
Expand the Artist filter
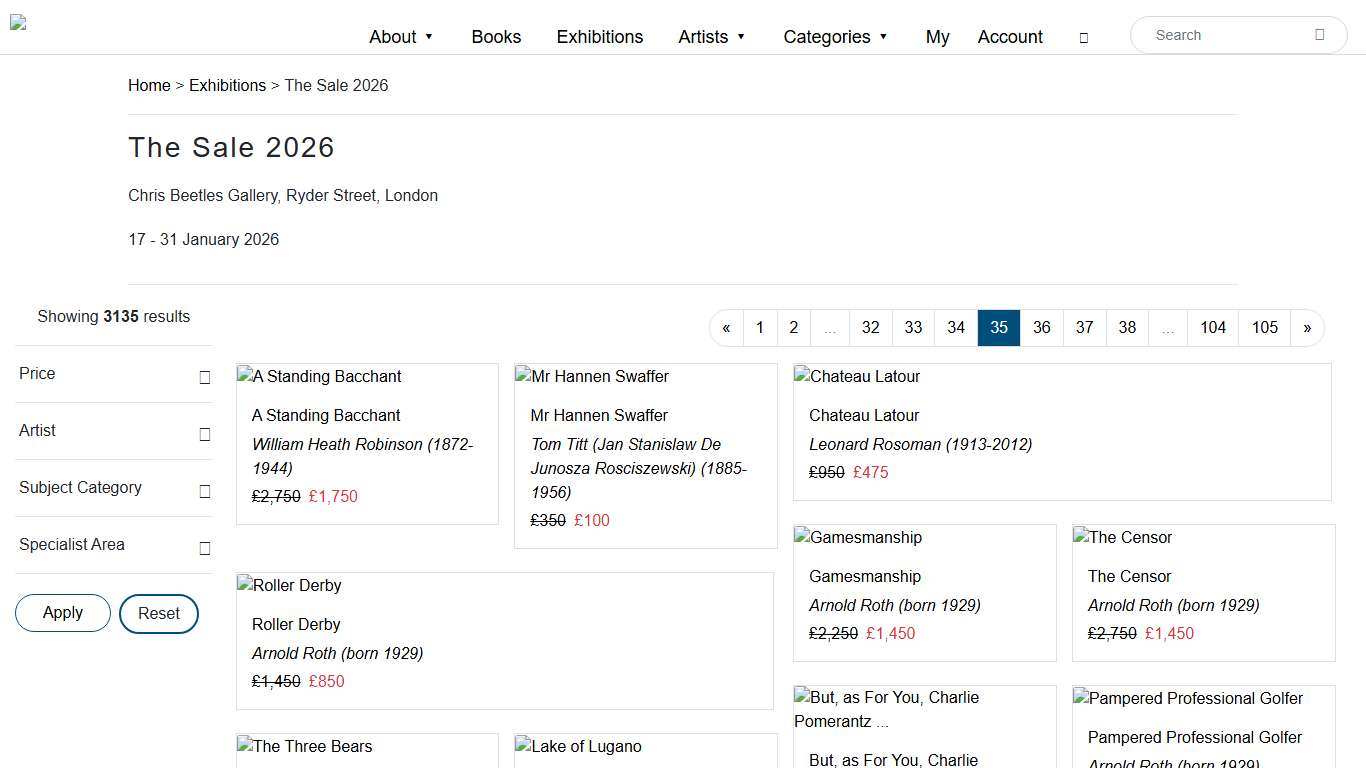(x=204, y=434)
